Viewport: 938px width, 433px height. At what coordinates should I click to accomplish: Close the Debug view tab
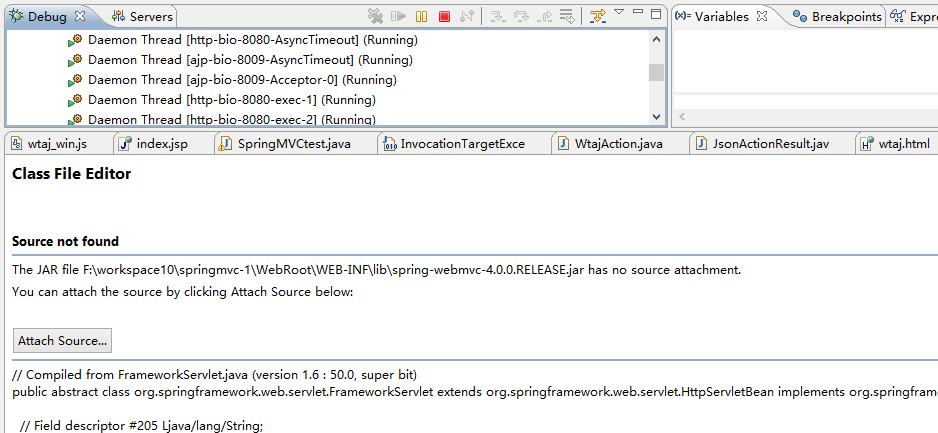[x=80, y=16]
